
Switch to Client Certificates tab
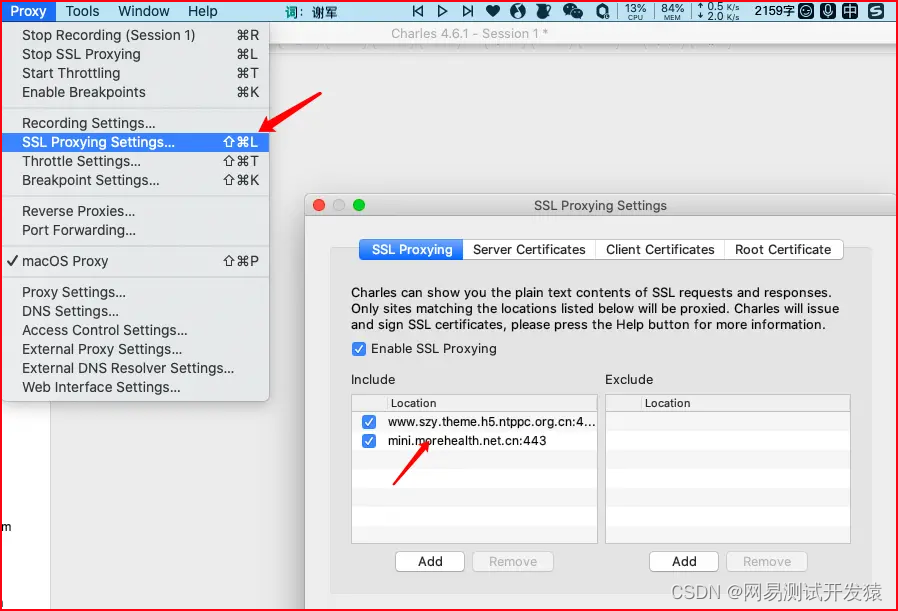(660, 250)
